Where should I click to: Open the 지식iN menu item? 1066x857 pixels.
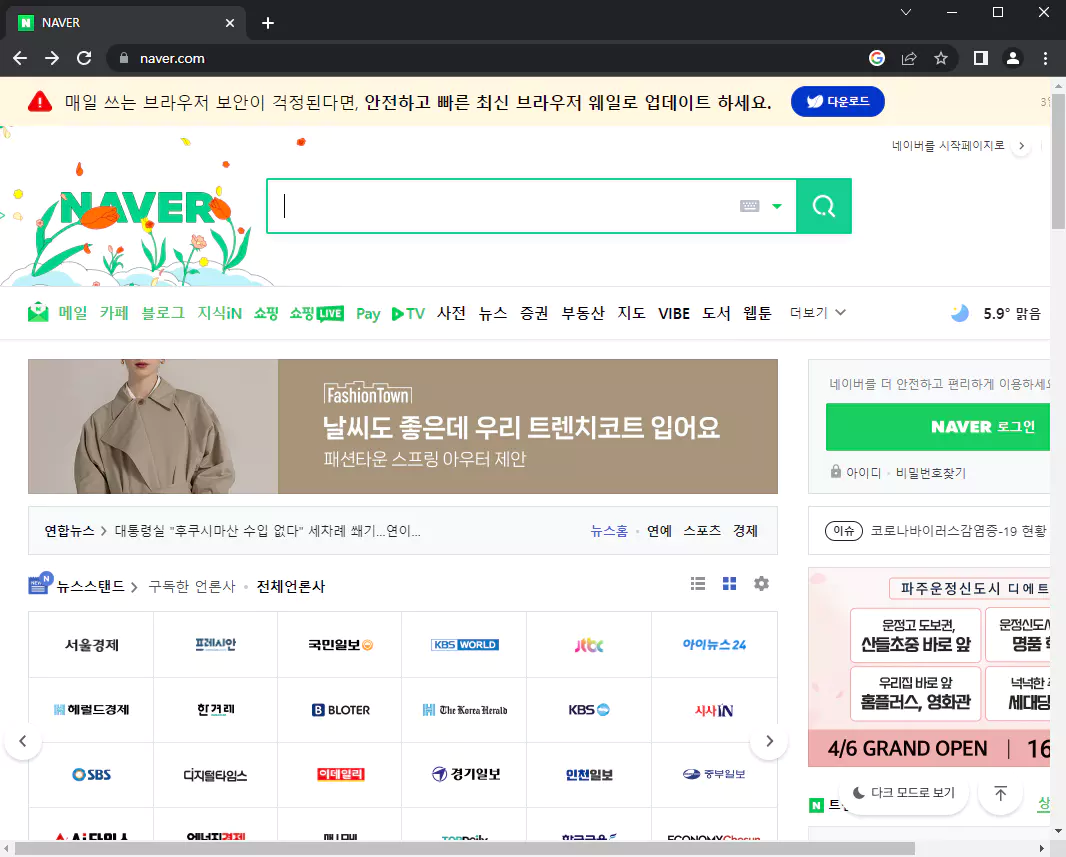click(220, 313)
